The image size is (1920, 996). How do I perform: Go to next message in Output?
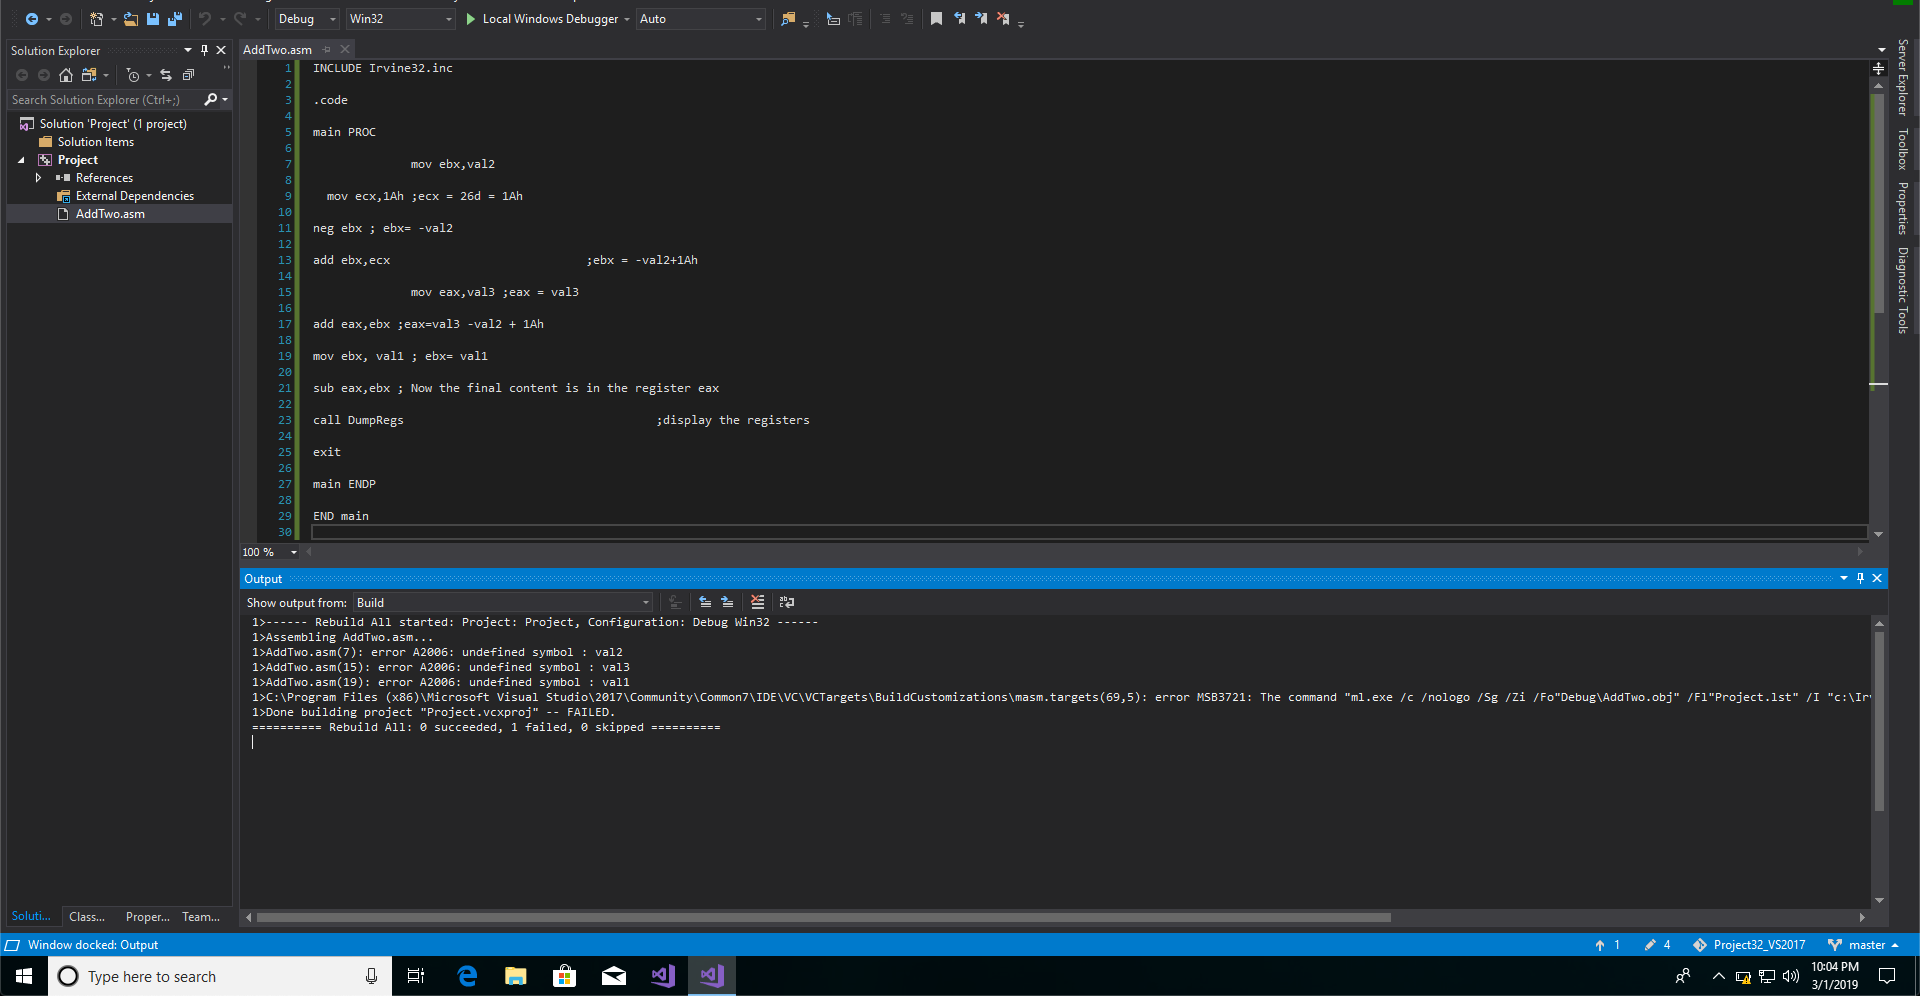pos(727,602)
